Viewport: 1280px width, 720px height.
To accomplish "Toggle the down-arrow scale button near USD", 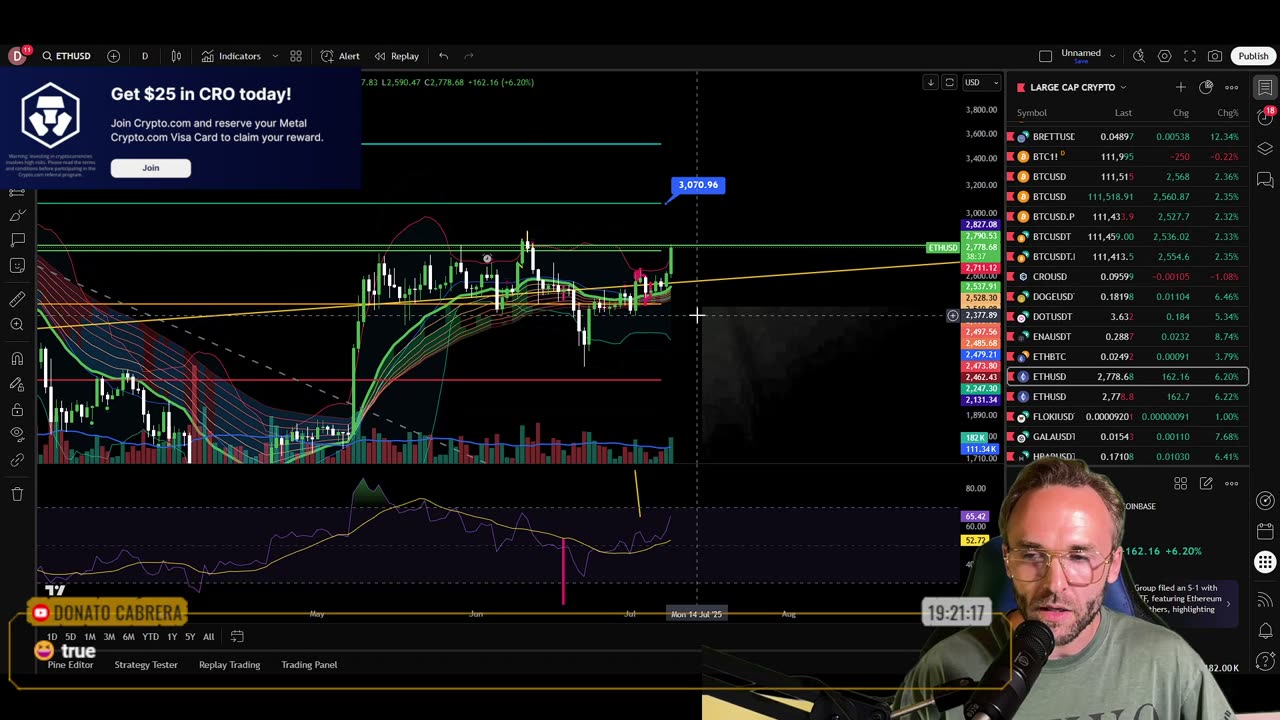I will (930, 82).
